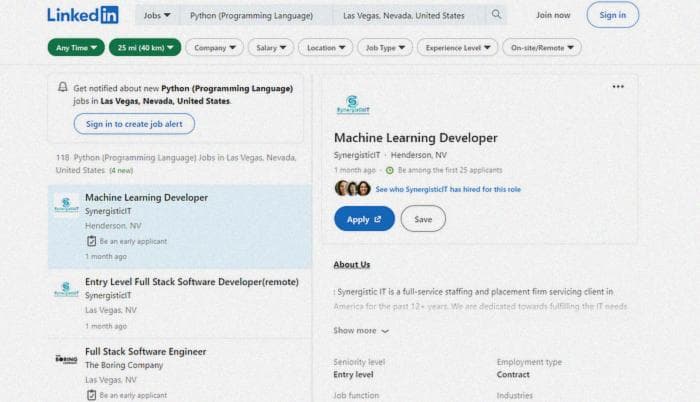Expand the Company filter
700x402 pixels.
215,47
